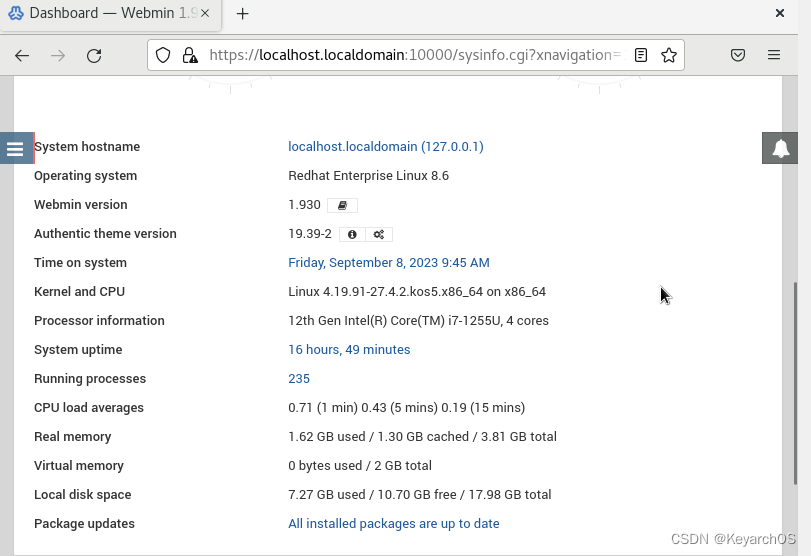Click the Webmin version changelog book icon
This screenshot has height=556, width=811.
(x=342, y=205)
